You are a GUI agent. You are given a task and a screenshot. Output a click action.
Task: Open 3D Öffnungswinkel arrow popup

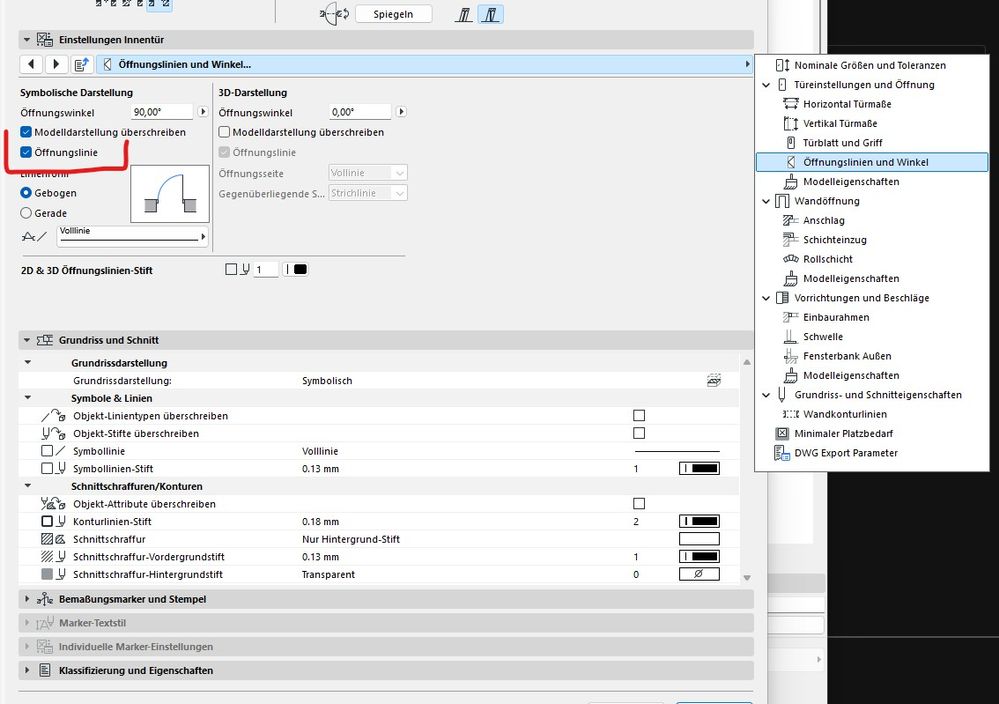(x=401, y=111)
